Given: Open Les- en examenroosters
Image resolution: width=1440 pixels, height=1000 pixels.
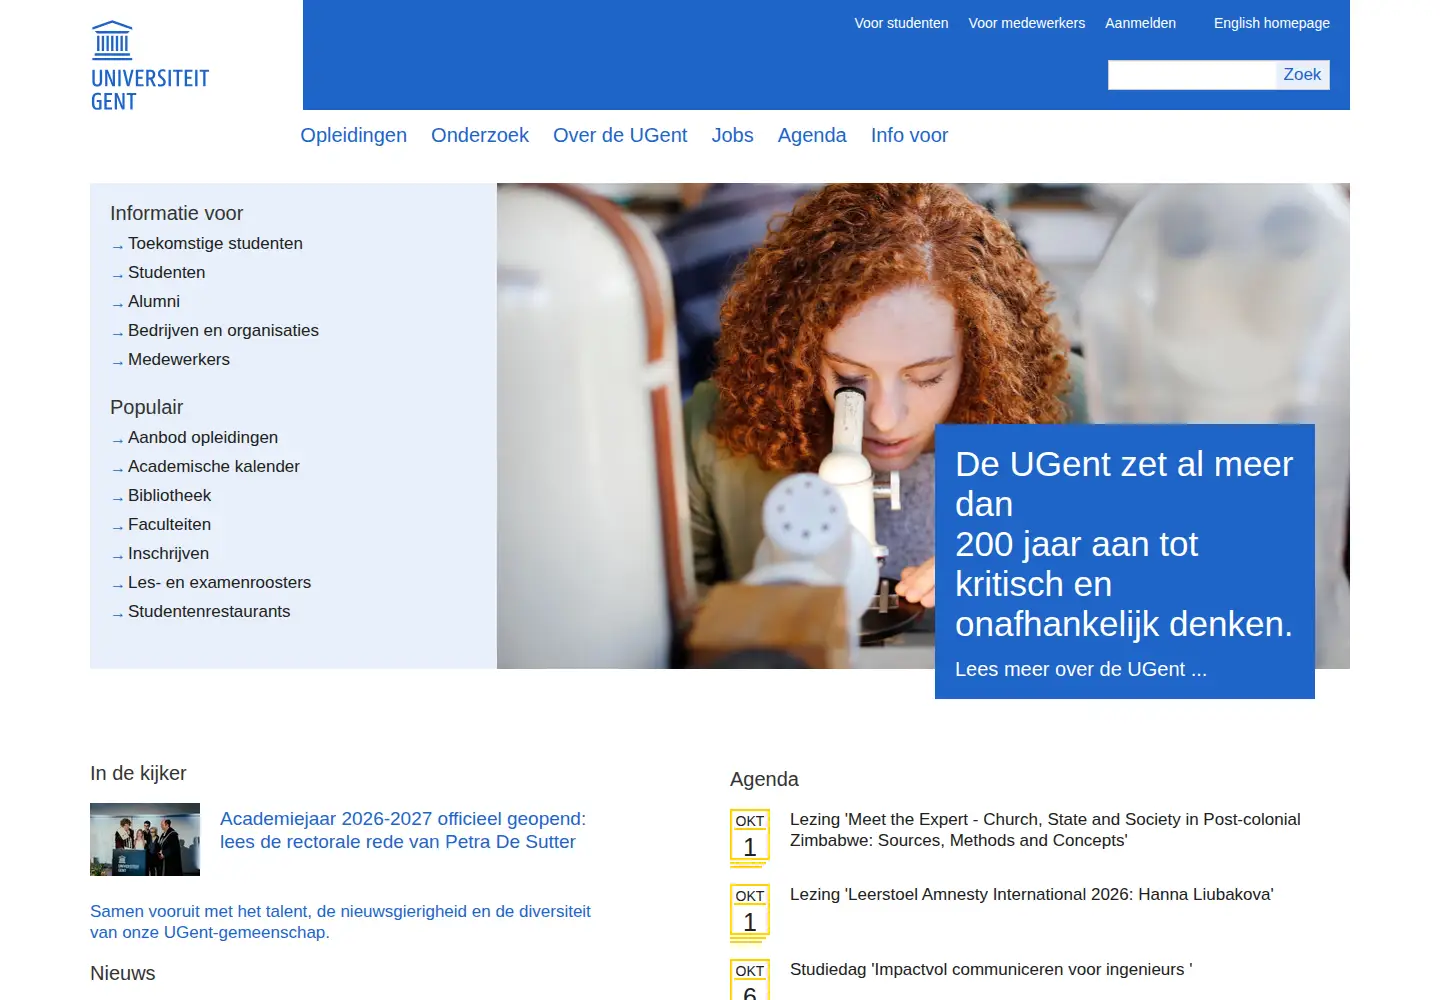Looking at the screenshot, I should [x=219, y=582].
